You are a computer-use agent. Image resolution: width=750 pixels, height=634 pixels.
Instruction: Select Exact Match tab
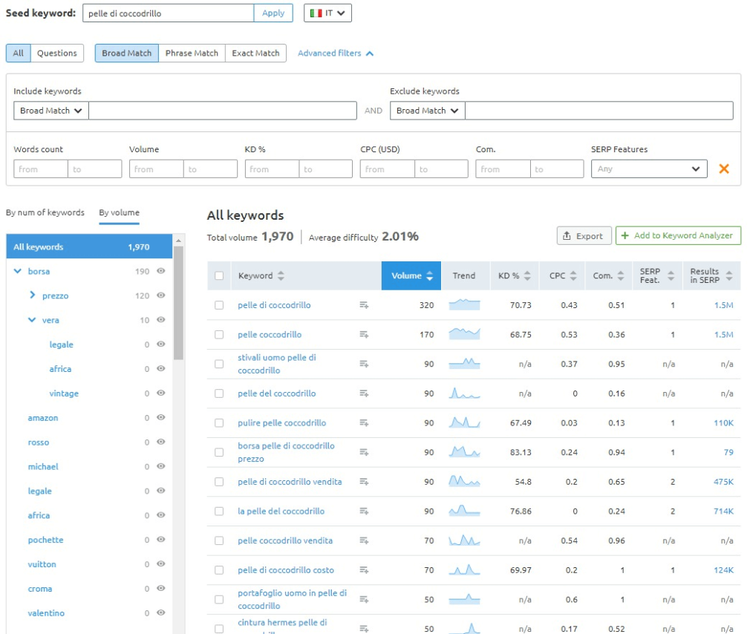256,53
